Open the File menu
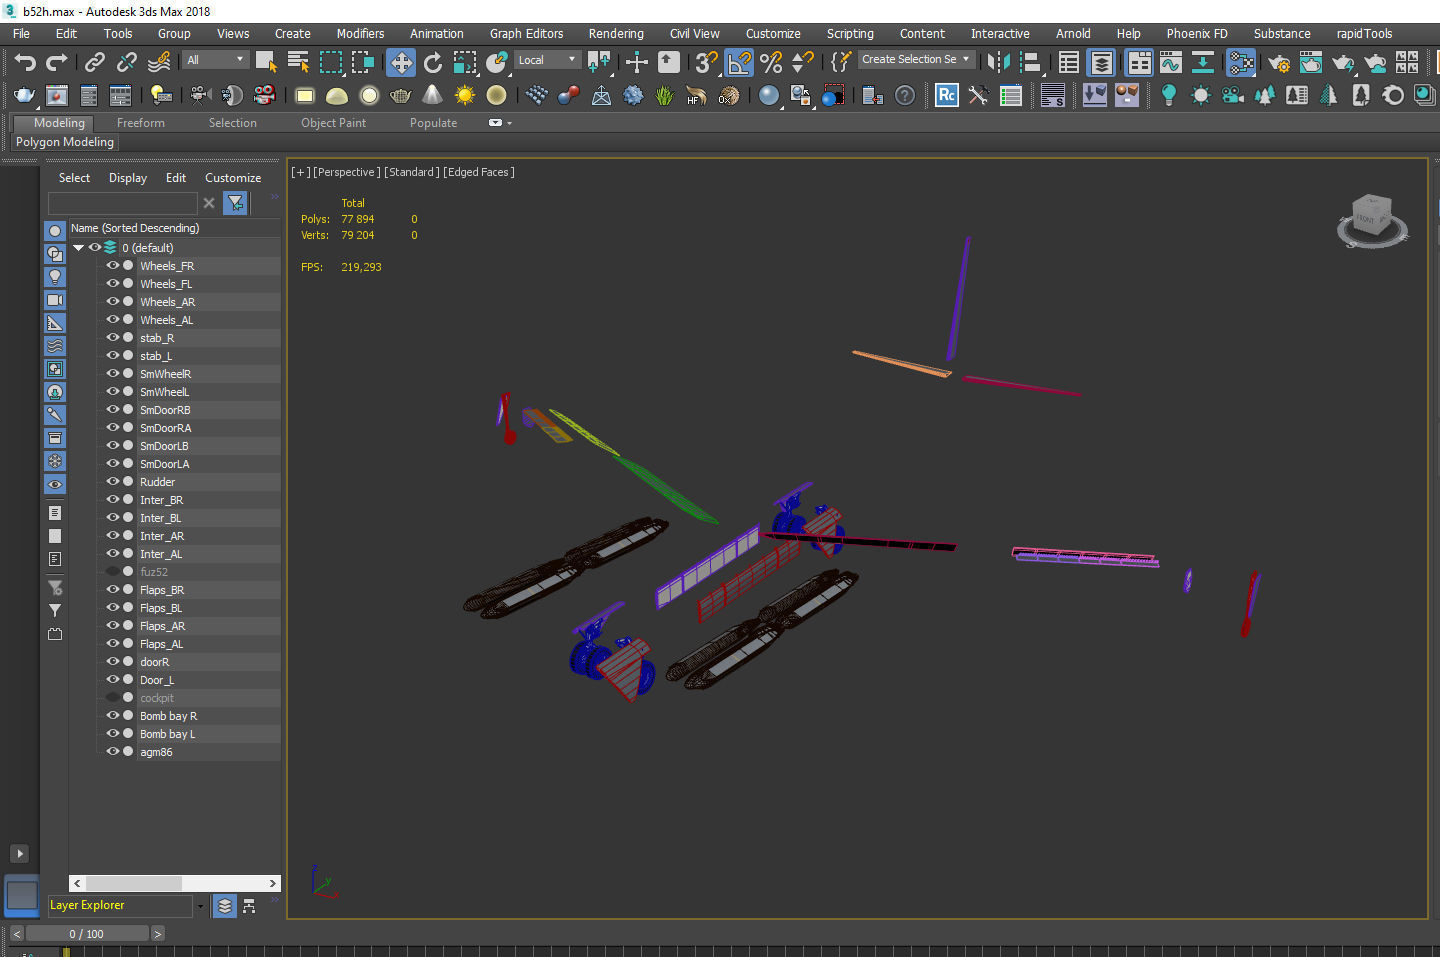Screen dimensions: 1440x957 pos(21,34)
